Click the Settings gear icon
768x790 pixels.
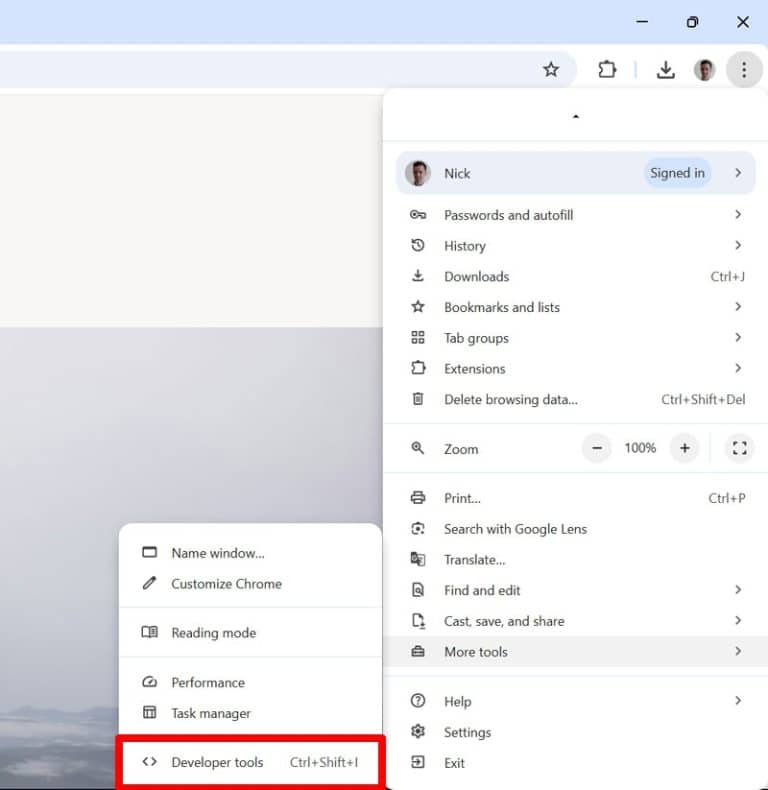pos(418,732)
